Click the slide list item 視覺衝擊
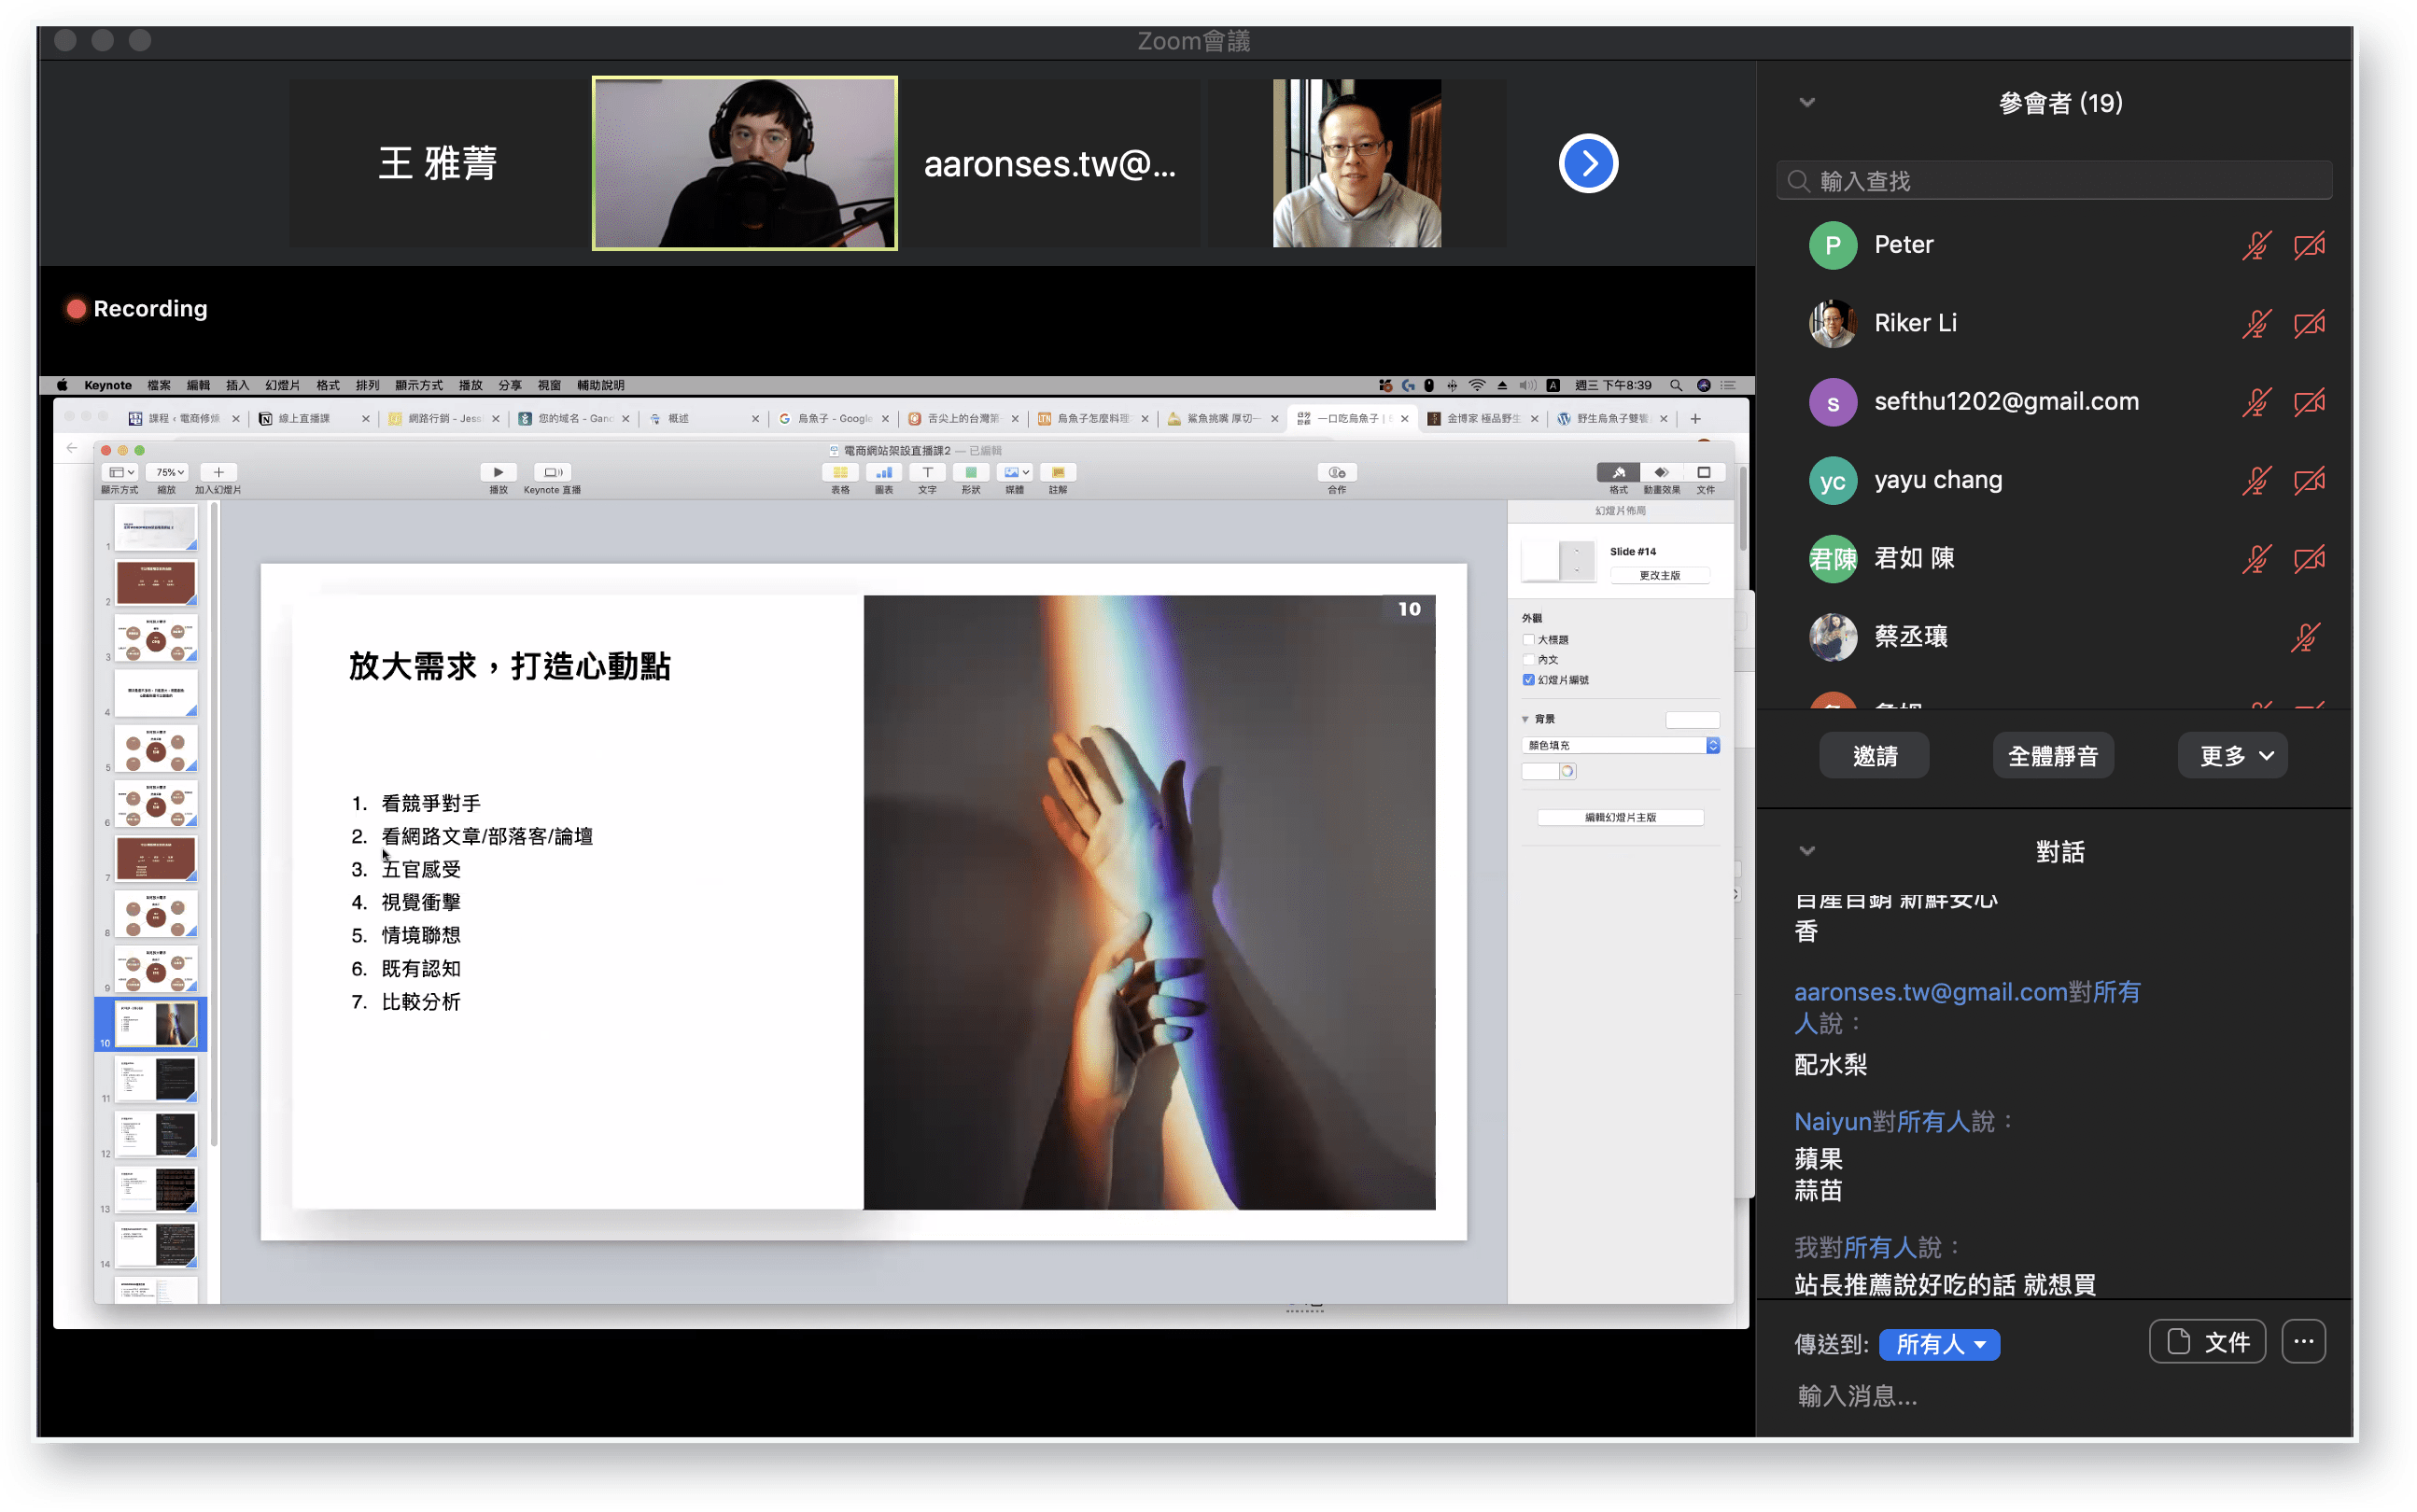 point(421,902)
